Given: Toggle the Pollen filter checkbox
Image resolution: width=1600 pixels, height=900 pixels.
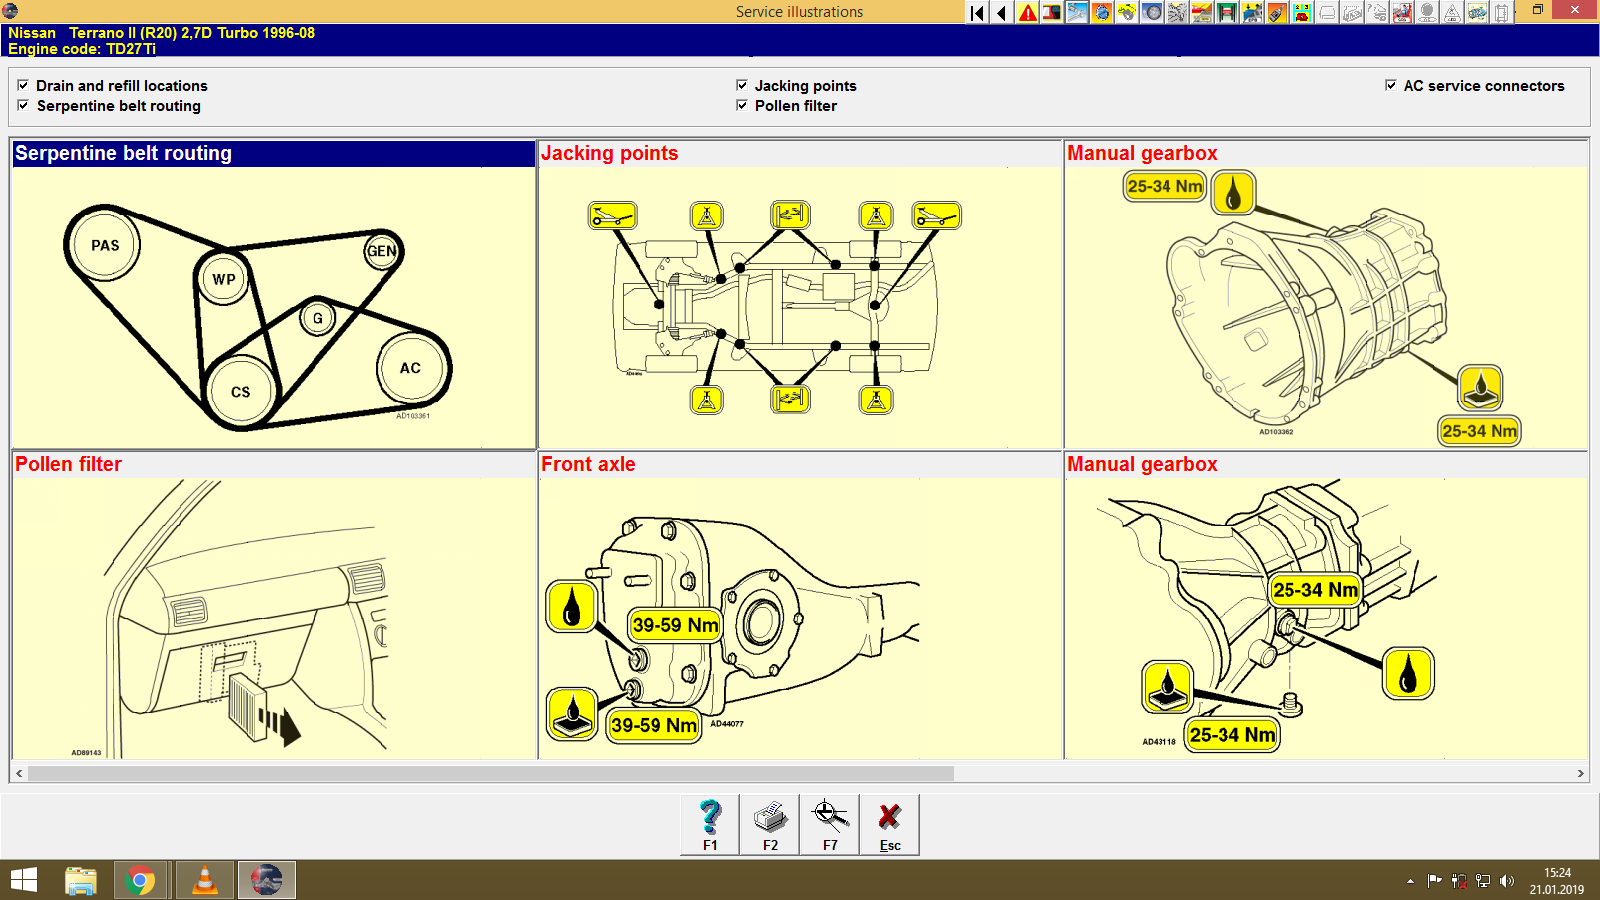Looking at the screenshot, I should click(x=742, y=106).
